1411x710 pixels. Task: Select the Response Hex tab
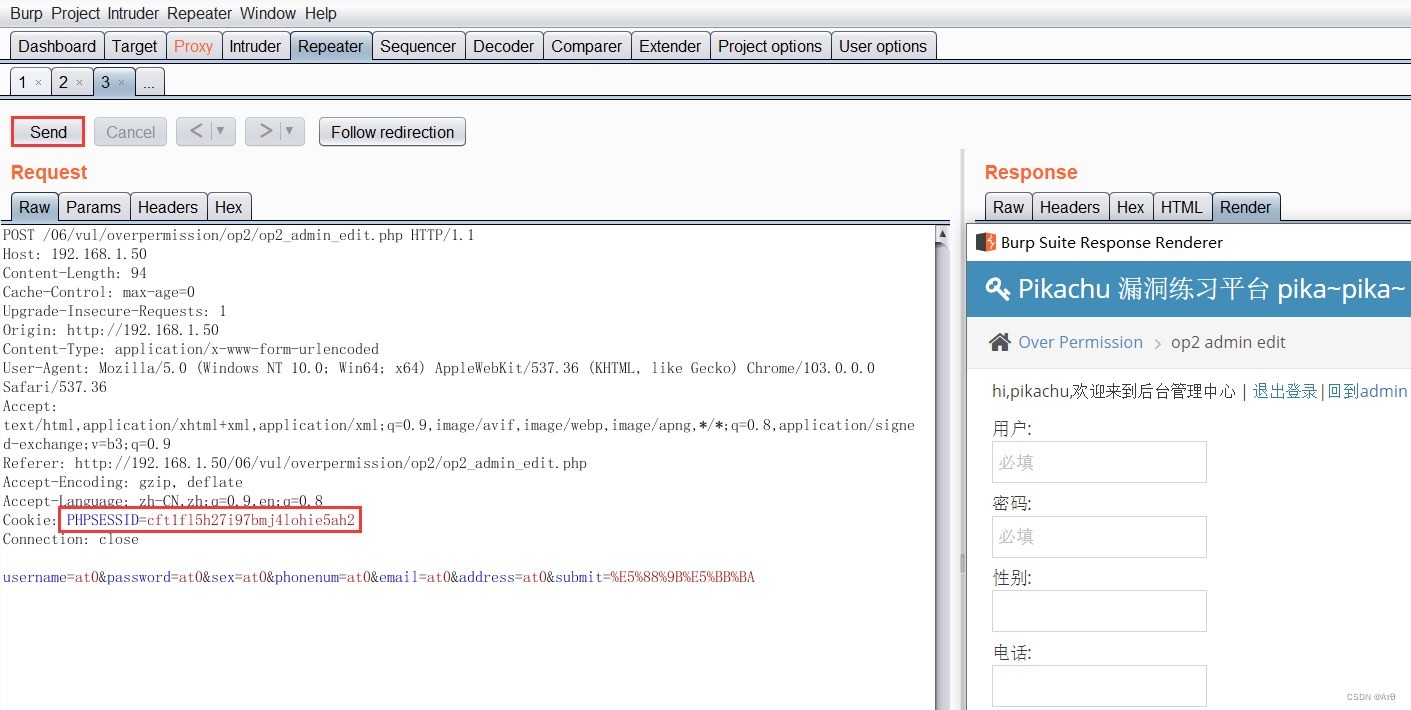[1130, 207]
